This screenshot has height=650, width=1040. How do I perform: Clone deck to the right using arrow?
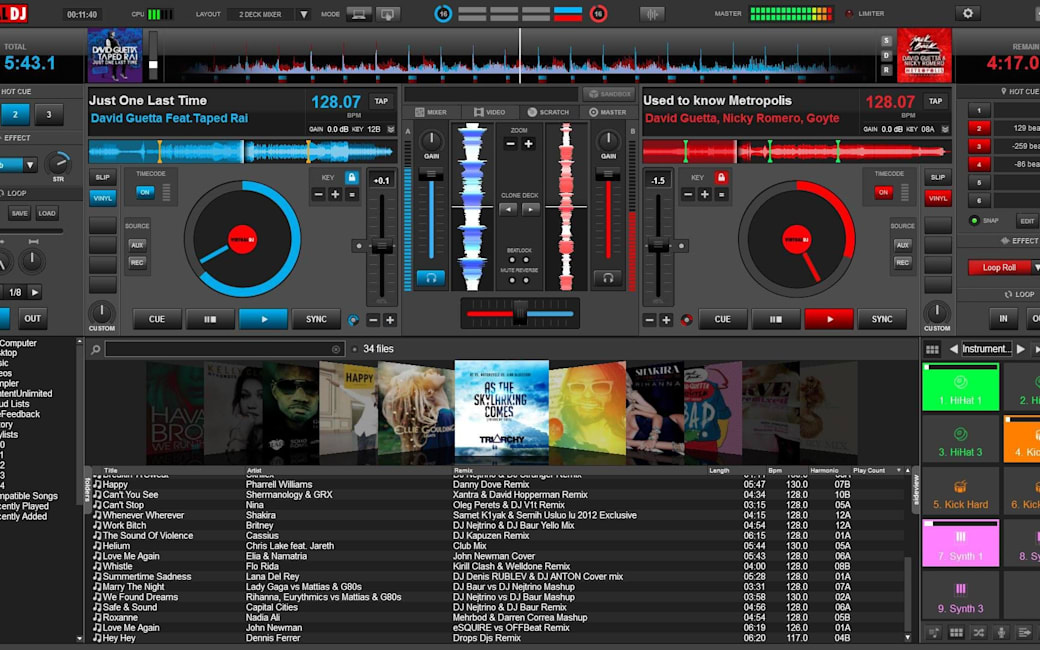pyautogui.click(x=531, y=210)
